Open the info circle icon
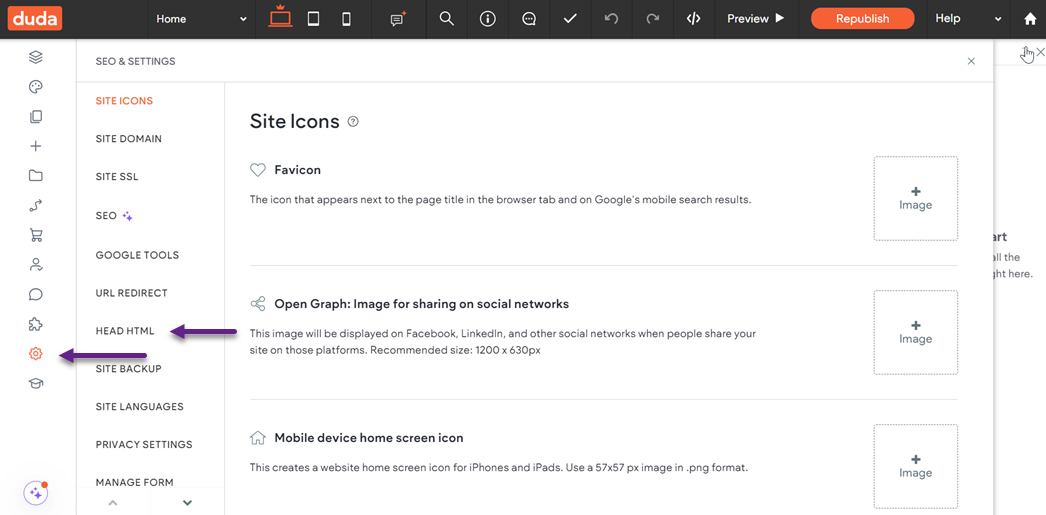1046x515 pixels. [x=488, y=19]
